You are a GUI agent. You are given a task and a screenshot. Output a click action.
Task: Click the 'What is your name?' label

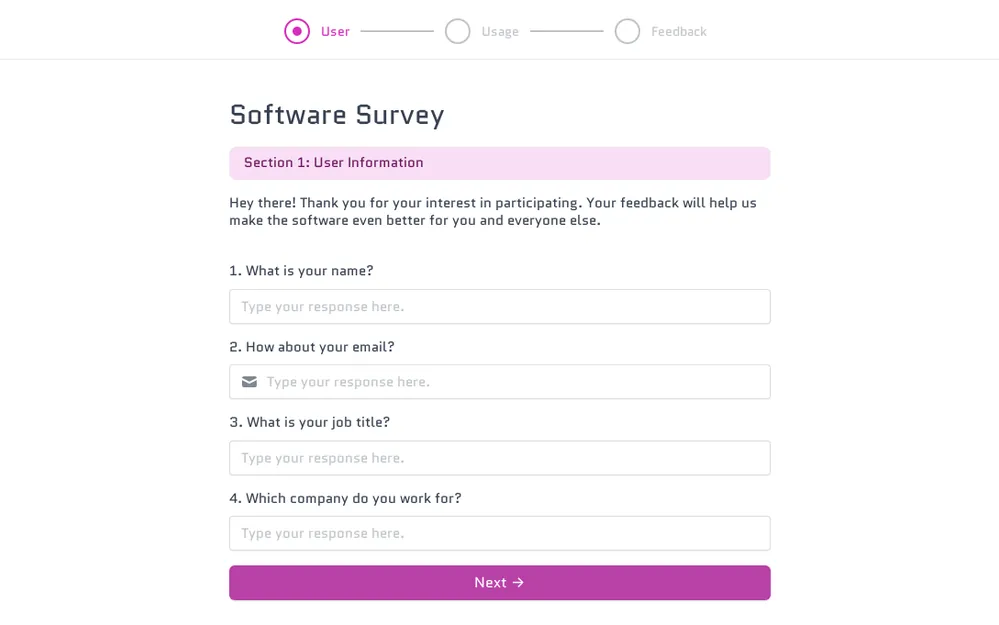[x=301, y=271]
